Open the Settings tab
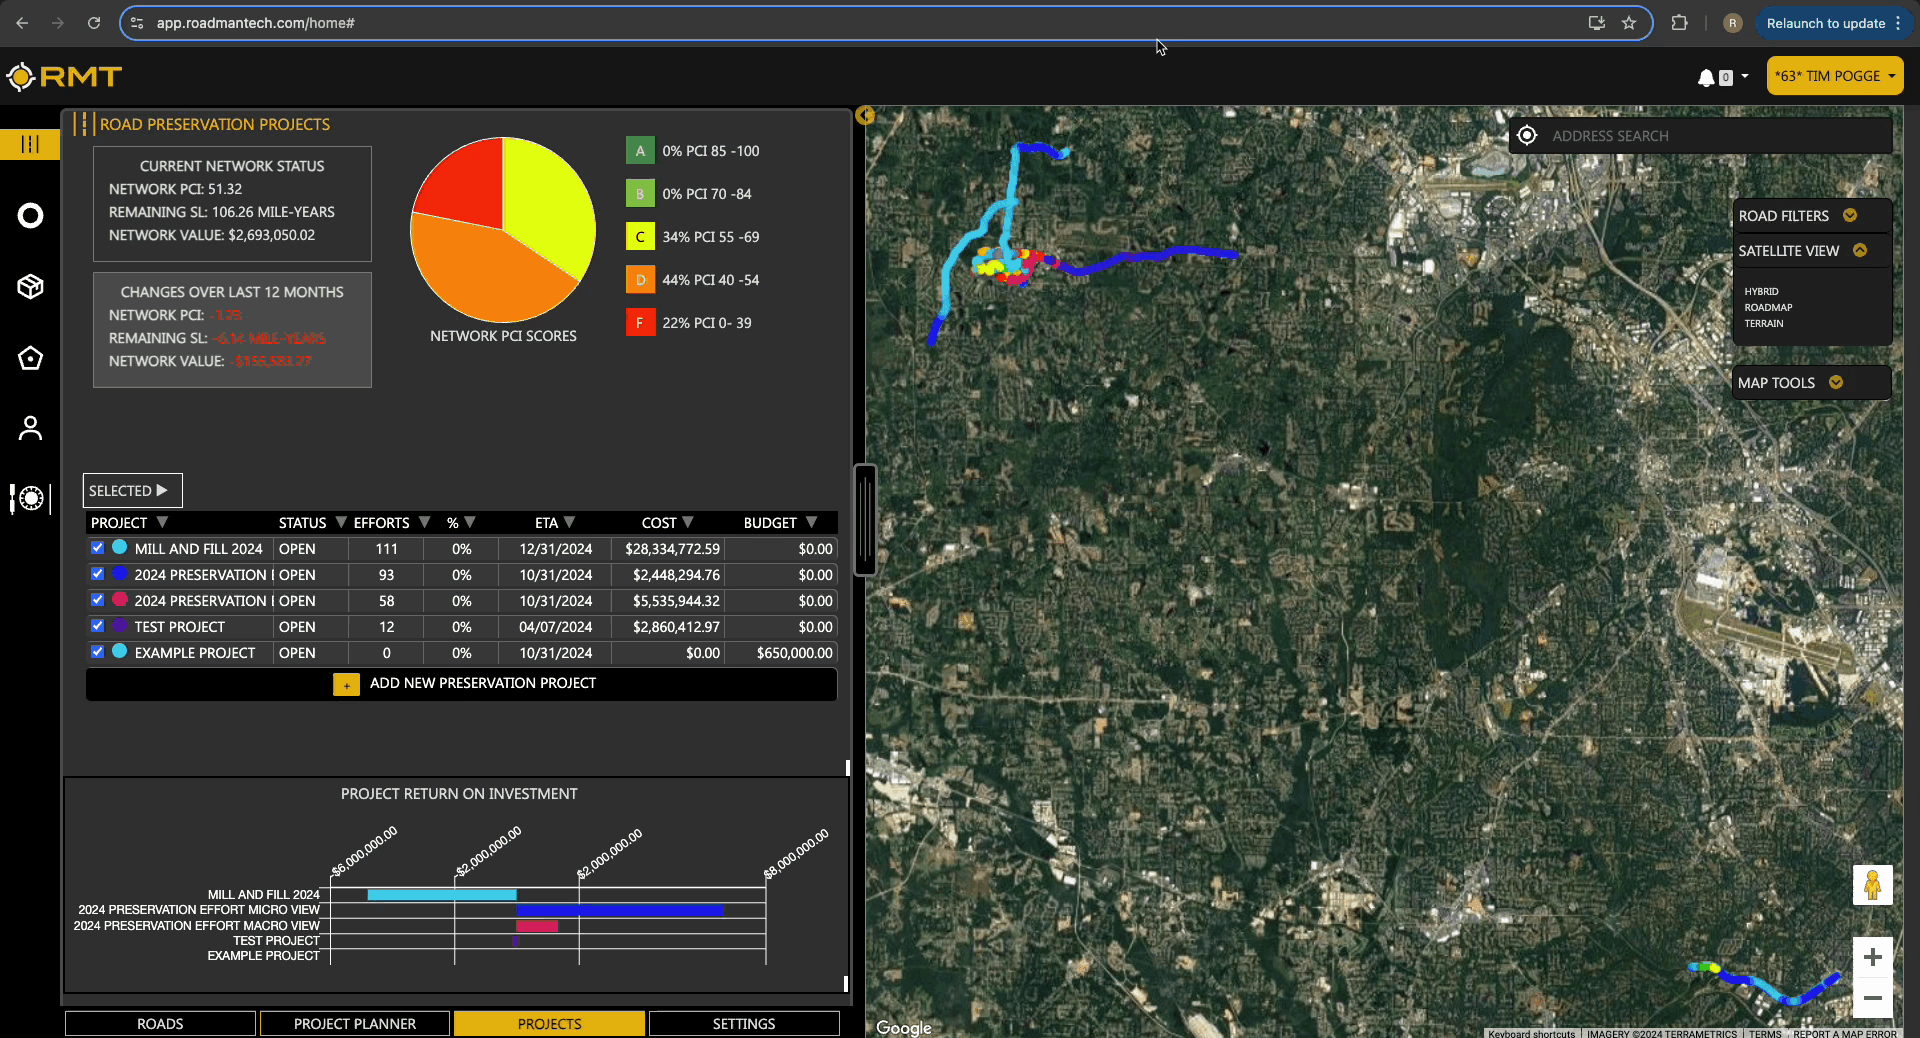 (x=743, y=1023)
